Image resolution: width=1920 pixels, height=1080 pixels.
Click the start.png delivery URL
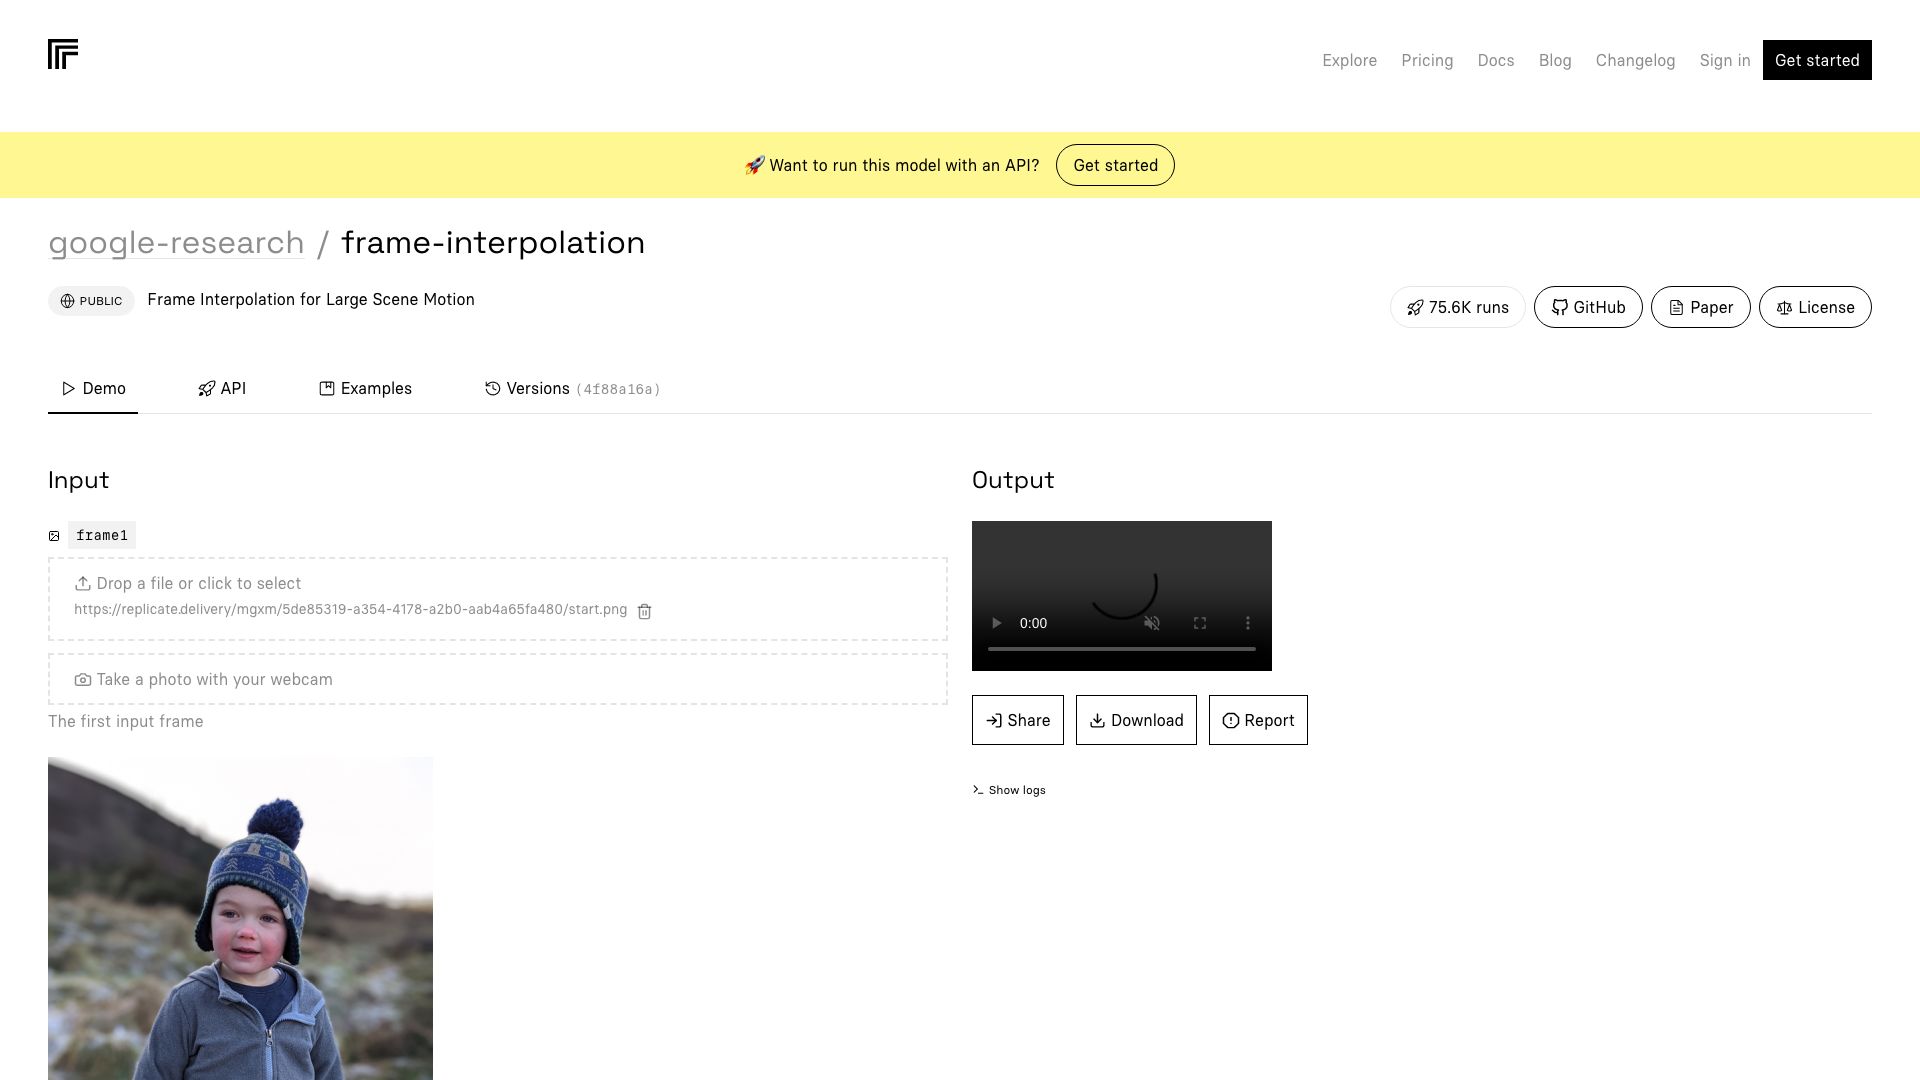(350, 610)
